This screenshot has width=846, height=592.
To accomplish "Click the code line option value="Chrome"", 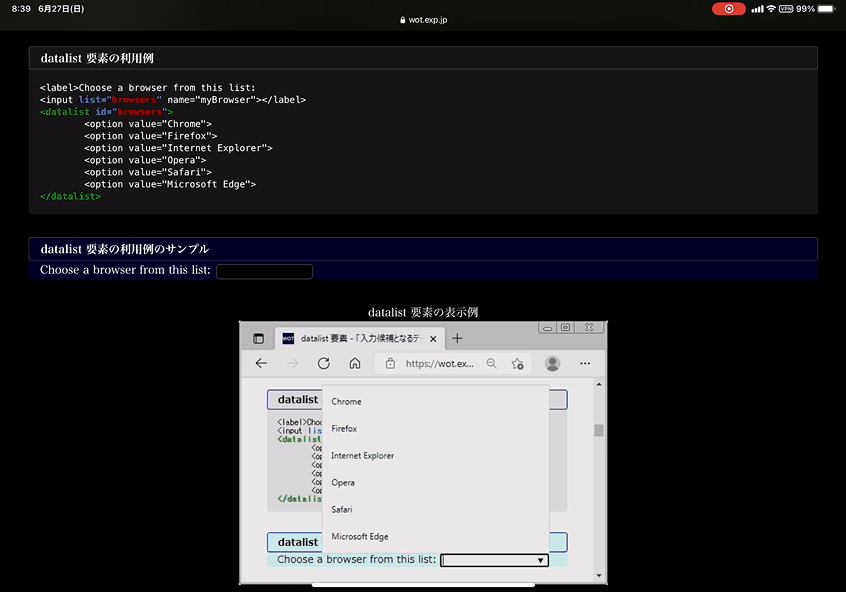I will tap(148, 124).
